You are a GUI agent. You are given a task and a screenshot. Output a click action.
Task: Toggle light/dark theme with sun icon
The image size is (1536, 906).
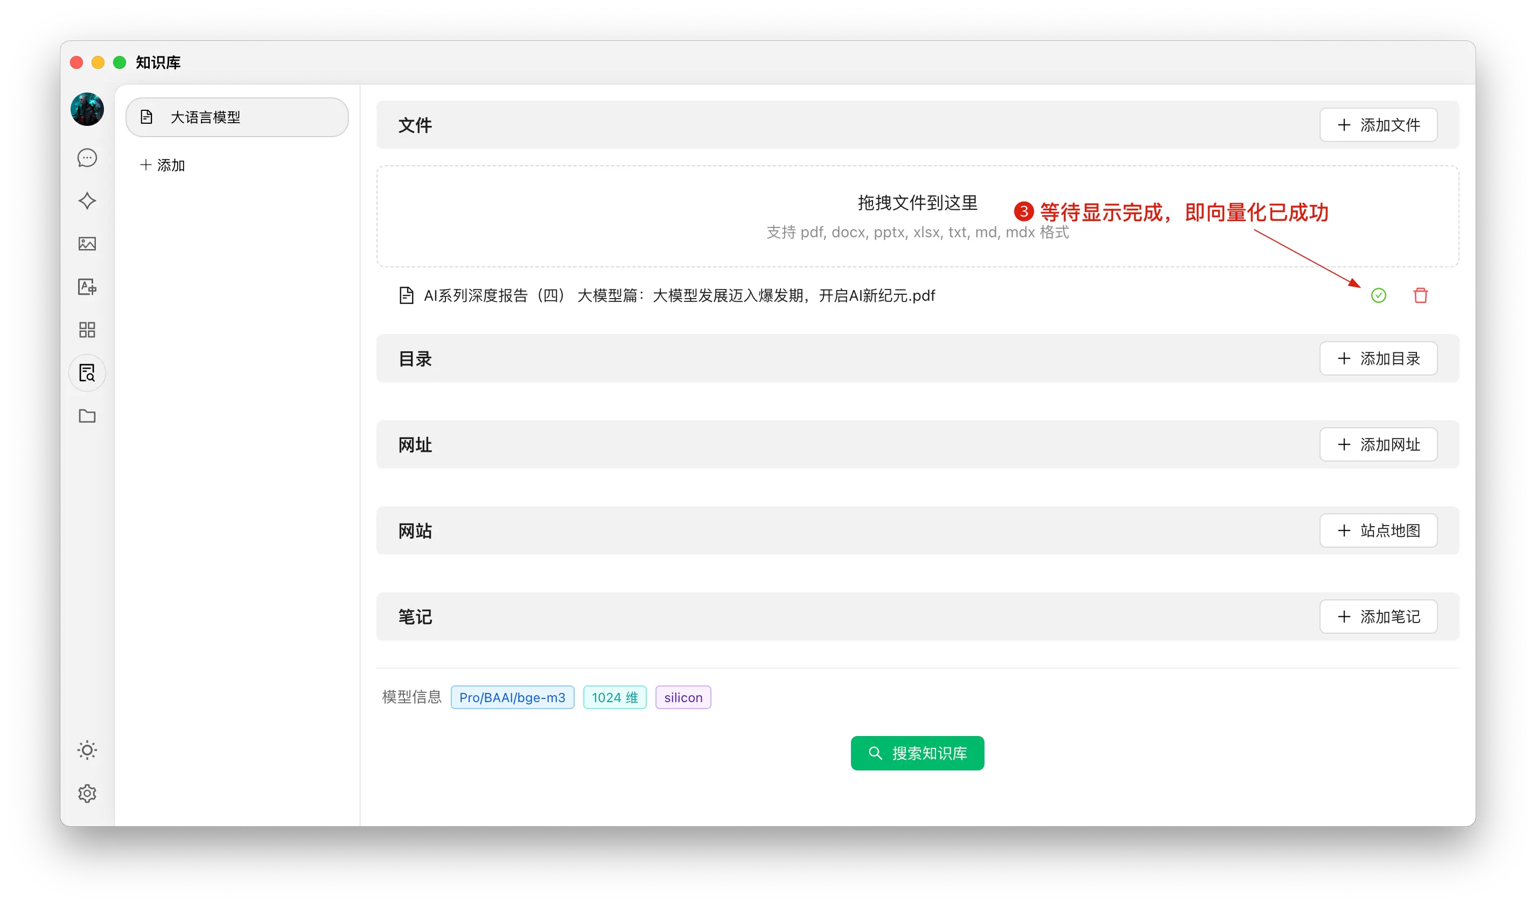click(x=87, y=749)
